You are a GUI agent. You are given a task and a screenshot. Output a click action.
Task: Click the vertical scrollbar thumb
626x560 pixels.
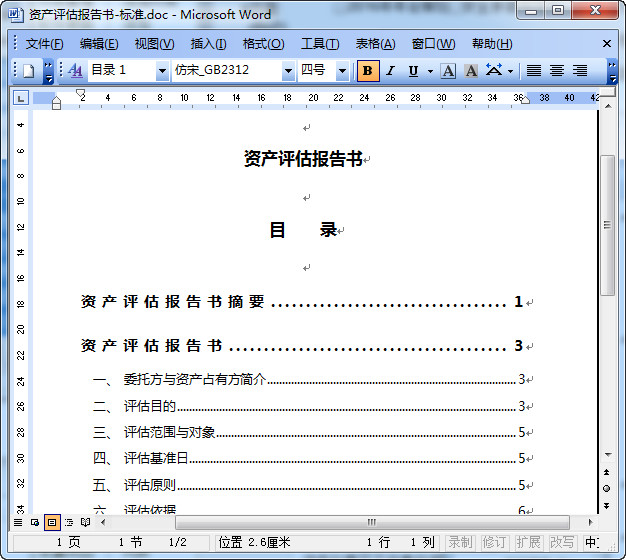point(607,226)
